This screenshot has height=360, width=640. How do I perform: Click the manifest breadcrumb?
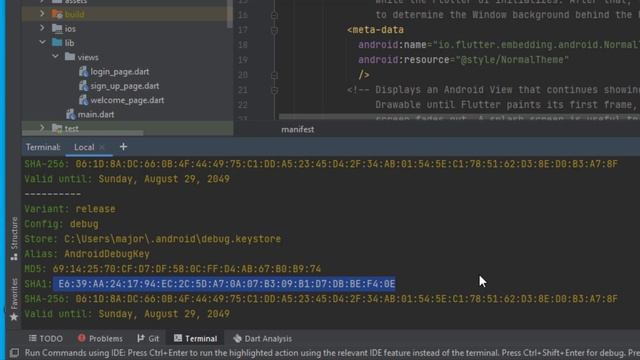[298, 129]
